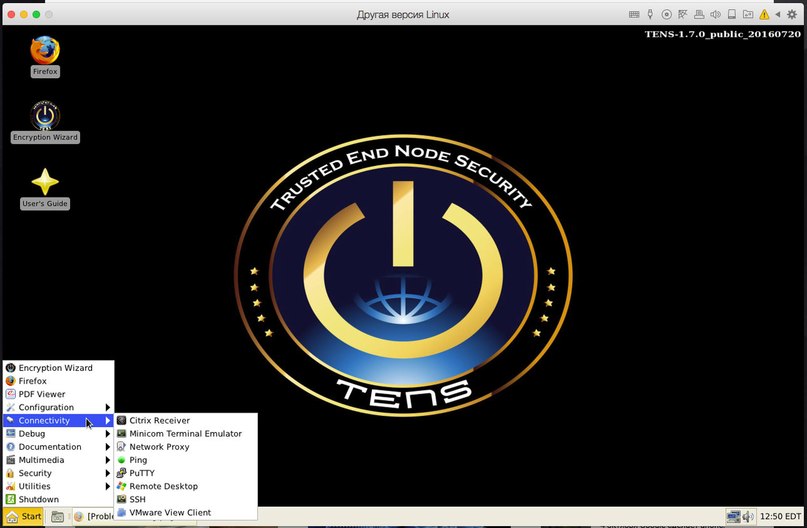Click the Start button in the taskbar
The height and width of the screenshot is (528, 807).
click(24, 516)
